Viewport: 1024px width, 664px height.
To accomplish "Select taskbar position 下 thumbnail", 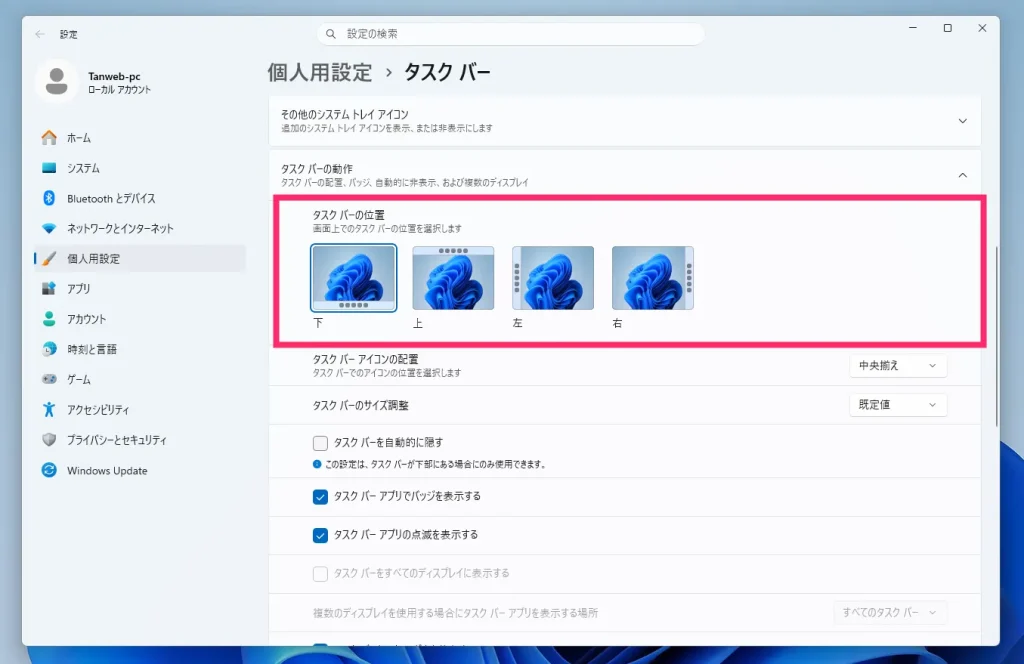I will (353, 278).
